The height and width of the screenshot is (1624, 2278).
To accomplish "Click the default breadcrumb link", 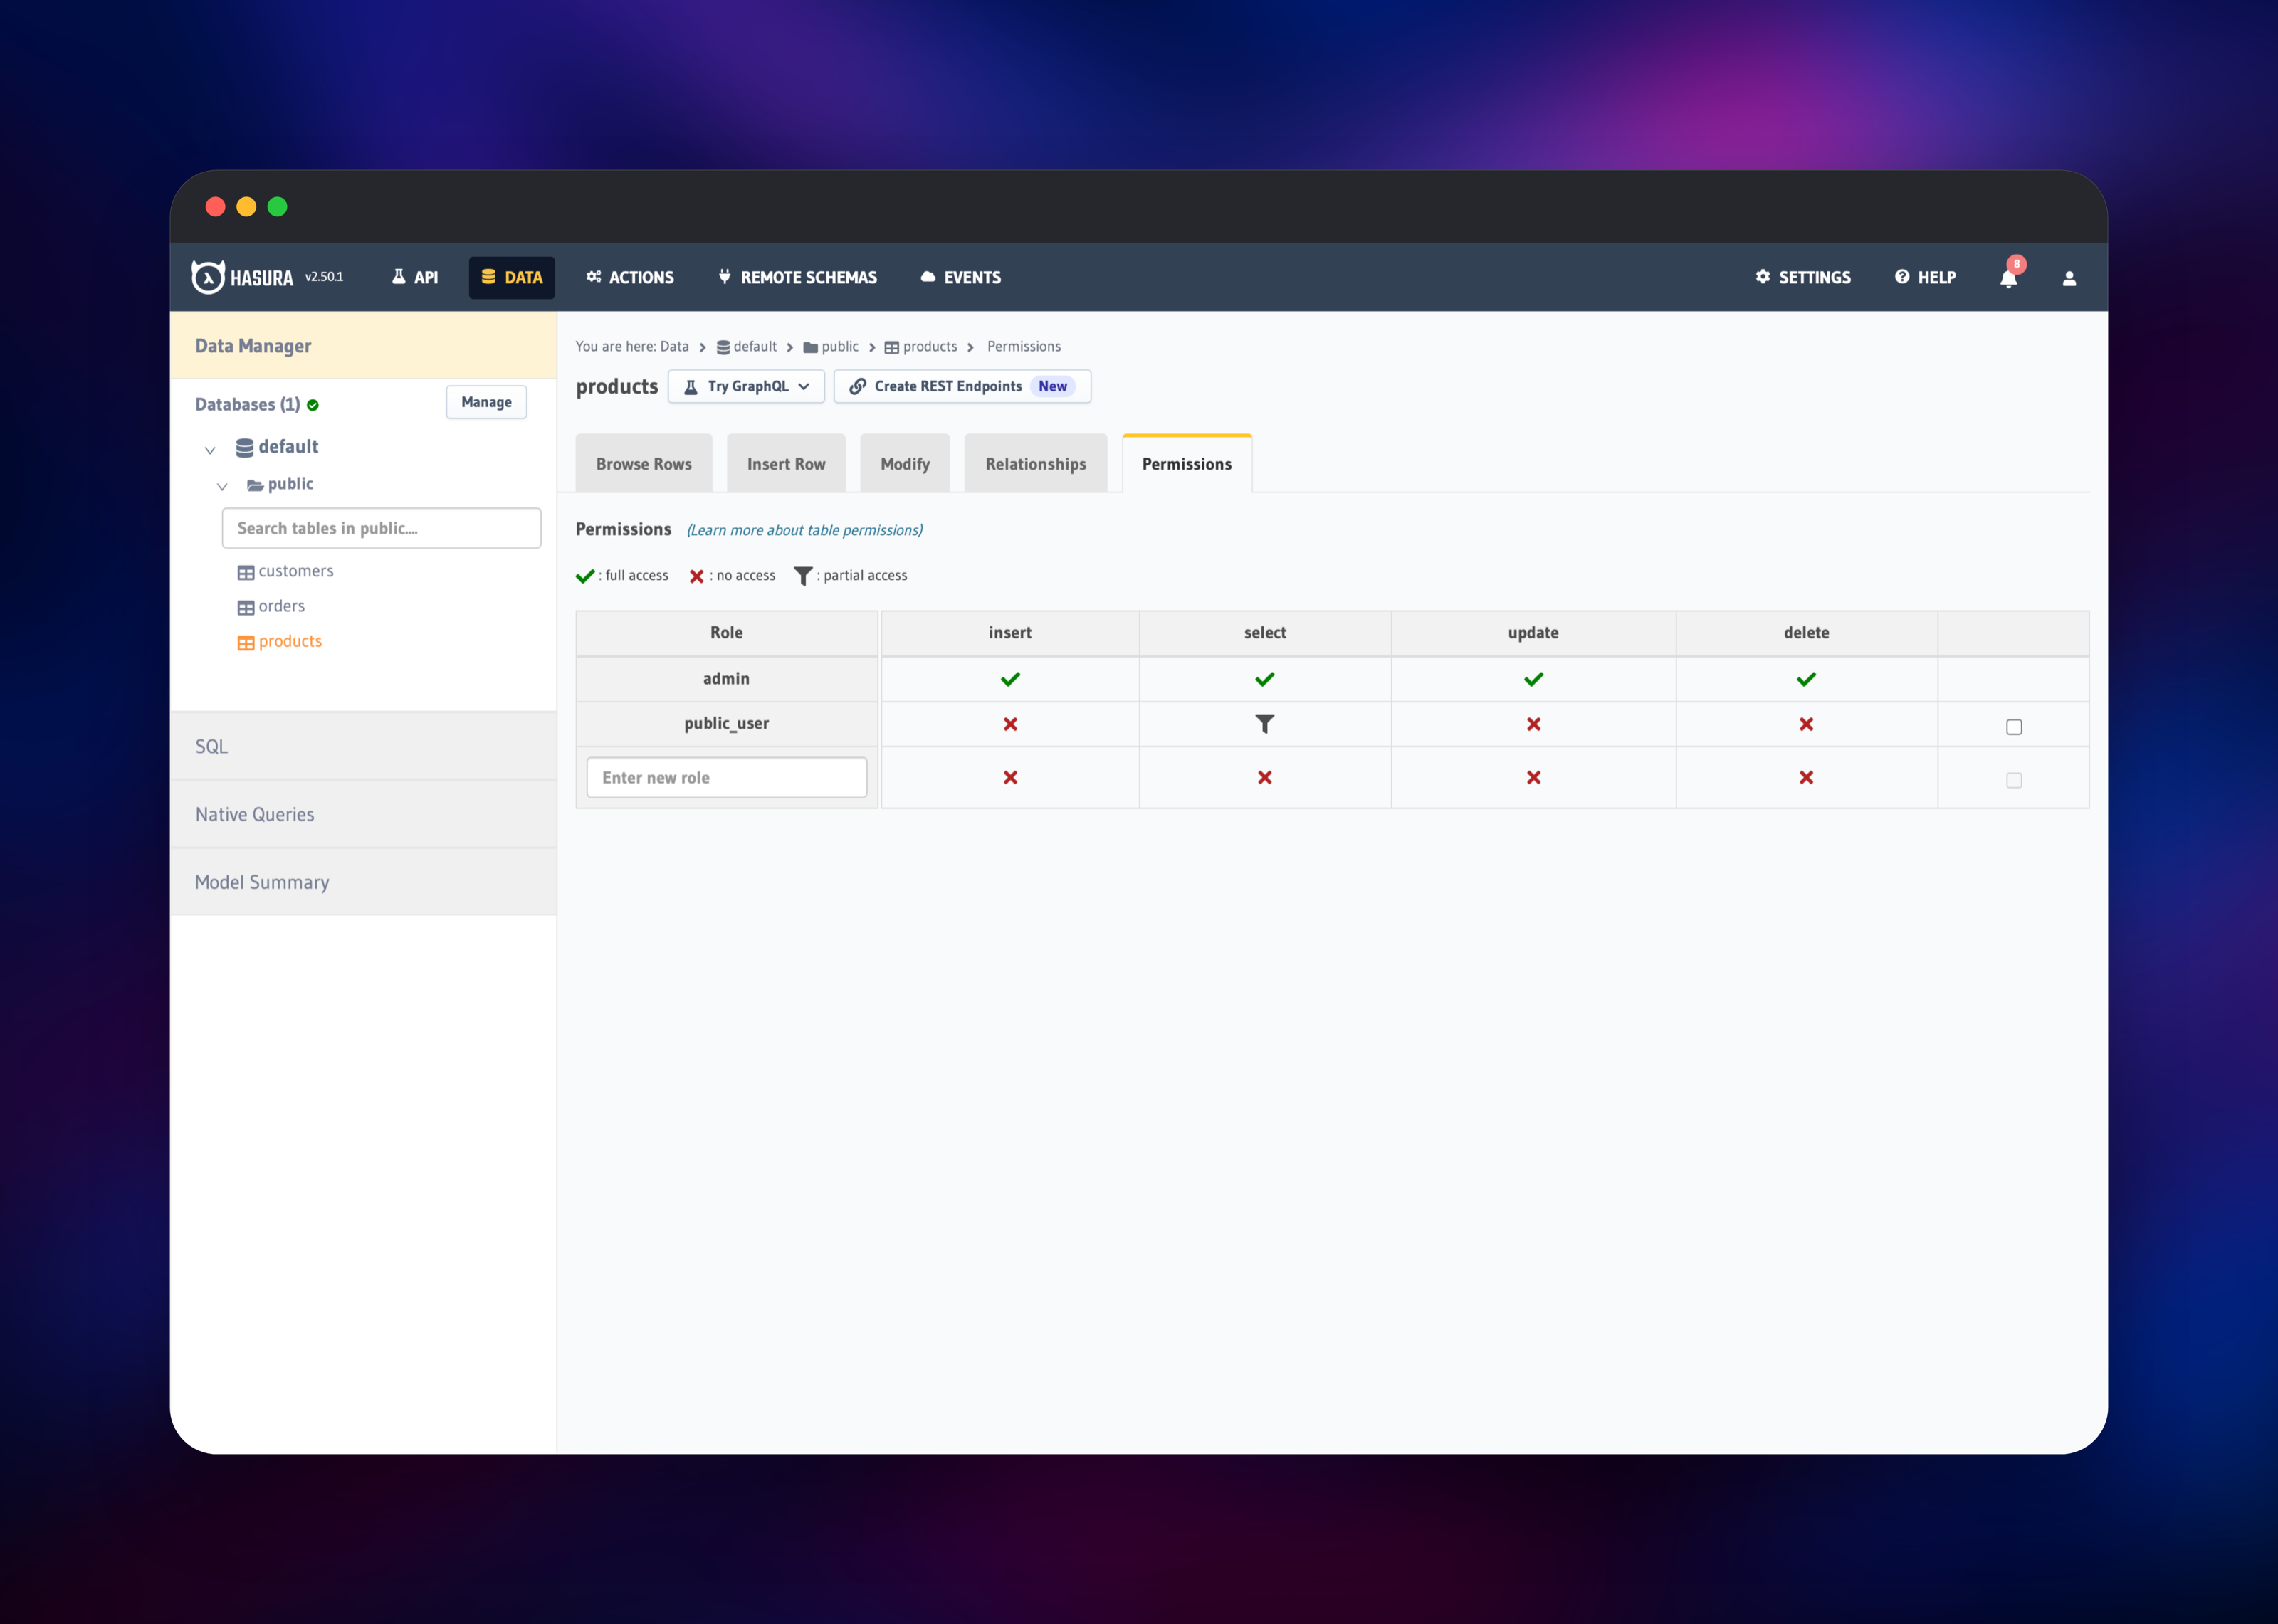I will tap(755, 347).
